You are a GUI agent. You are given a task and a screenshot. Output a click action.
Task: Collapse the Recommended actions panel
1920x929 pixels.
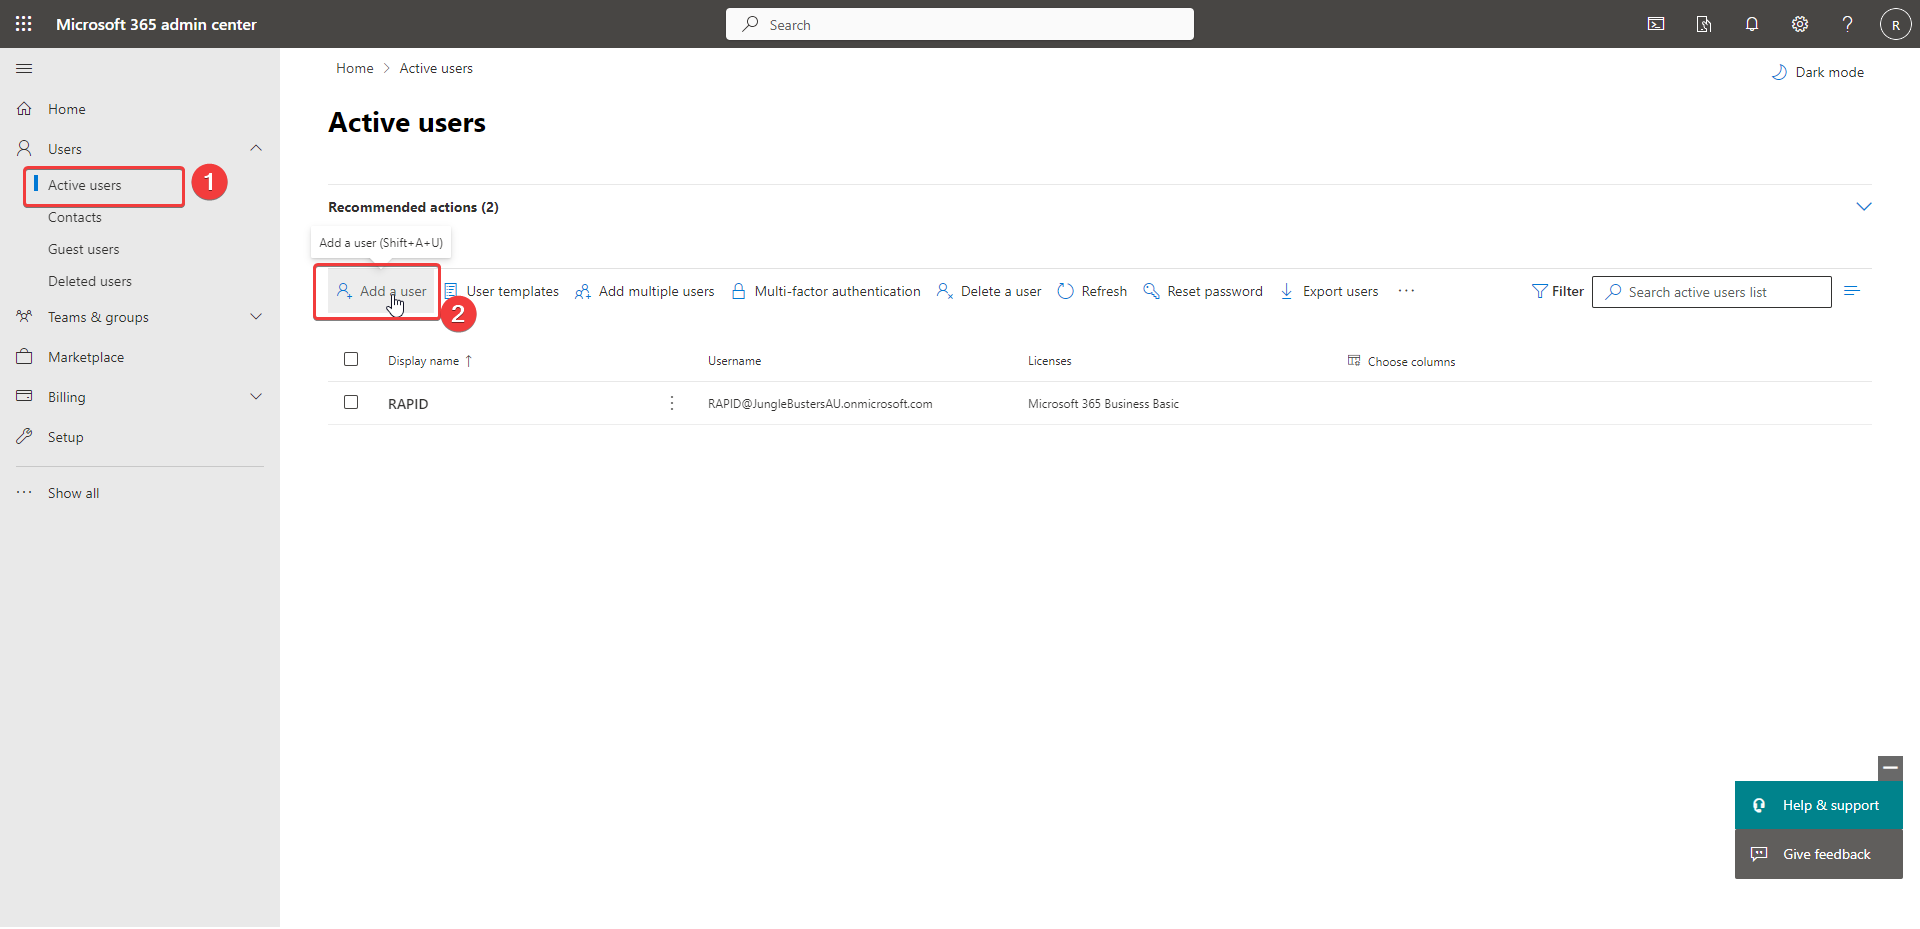coord(1864,206)
